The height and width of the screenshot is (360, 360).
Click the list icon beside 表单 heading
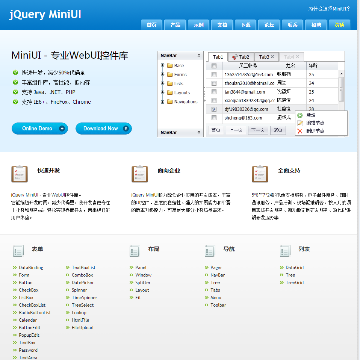click(18, 251)
